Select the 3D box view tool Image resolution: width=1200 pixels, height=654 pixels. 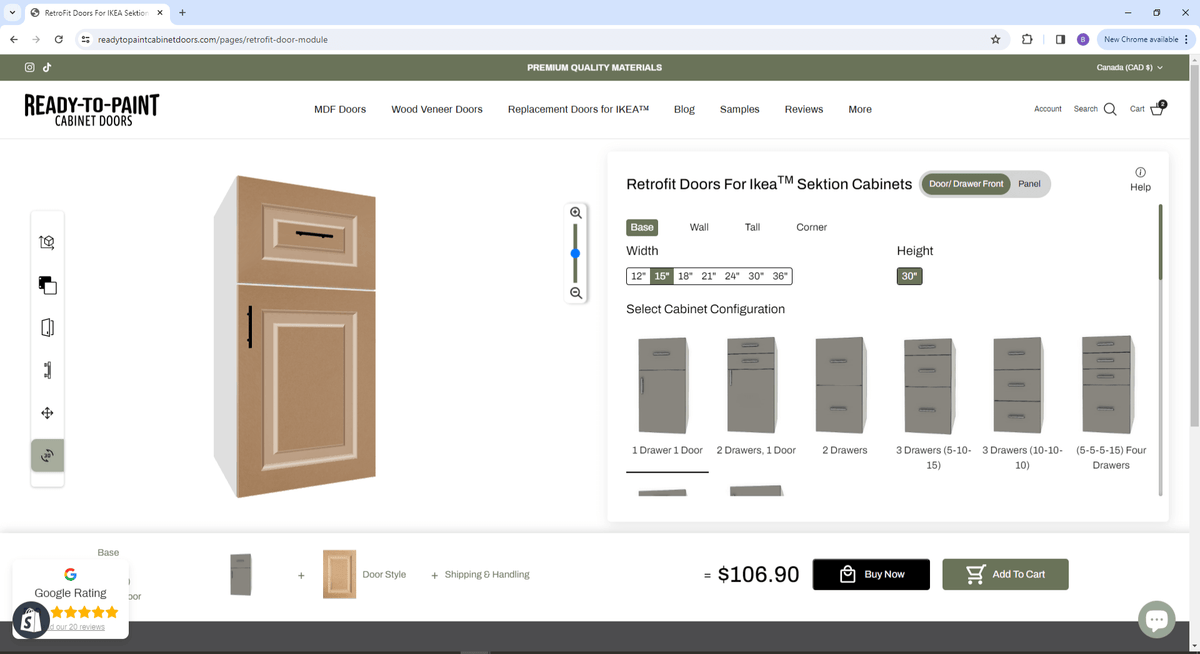tap(47, 241)
